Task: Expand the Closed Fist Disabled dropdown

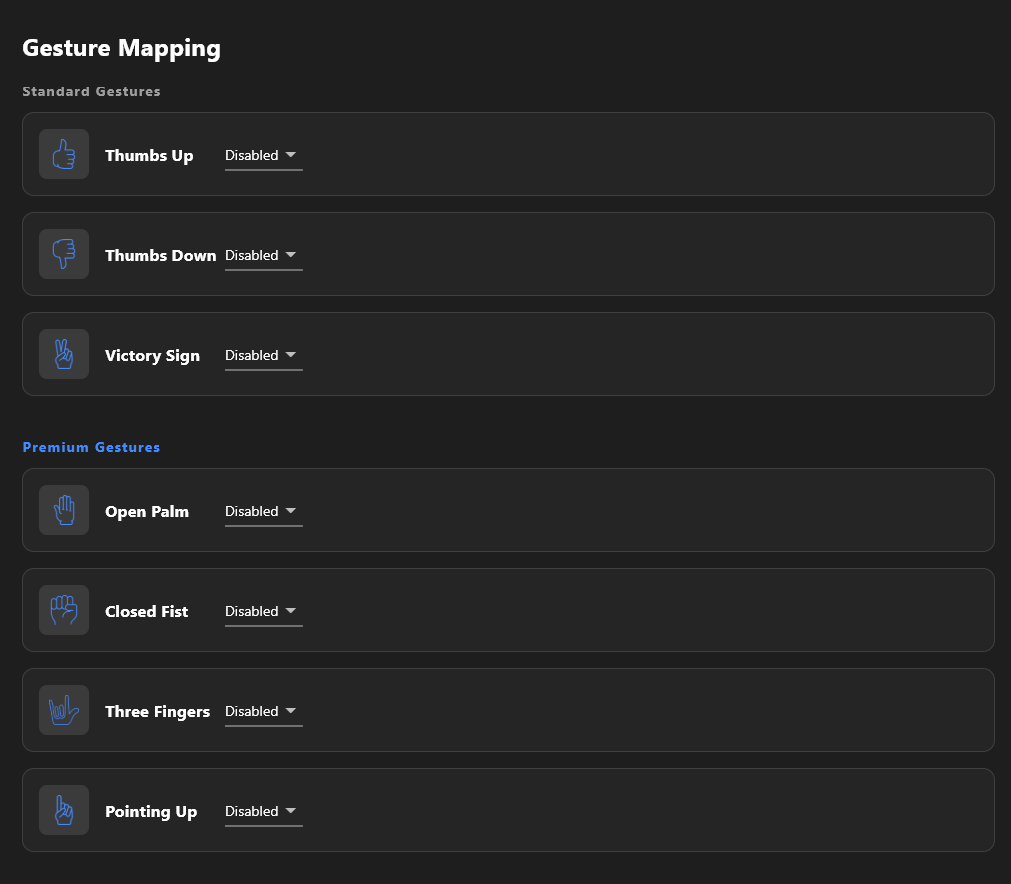Action: tap(264, 612)
